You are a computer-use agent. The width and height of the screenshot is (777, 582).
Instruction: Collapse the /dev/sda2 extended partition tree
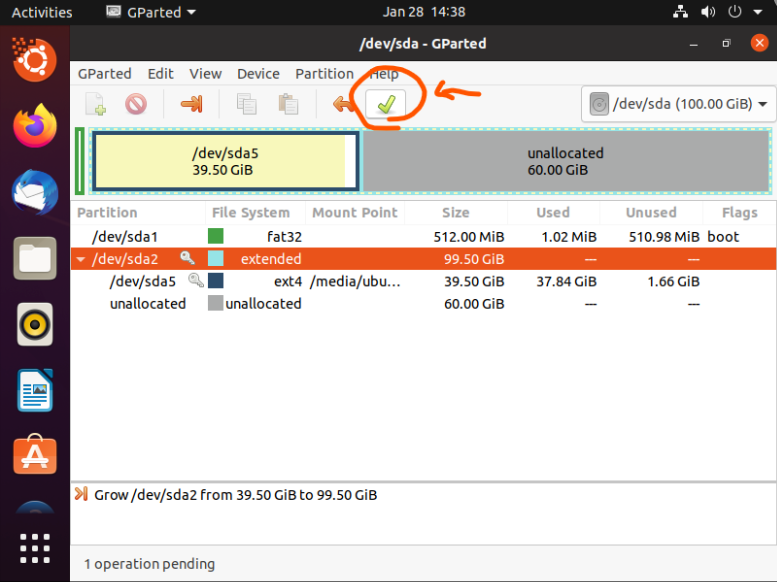tap(81, 259)
